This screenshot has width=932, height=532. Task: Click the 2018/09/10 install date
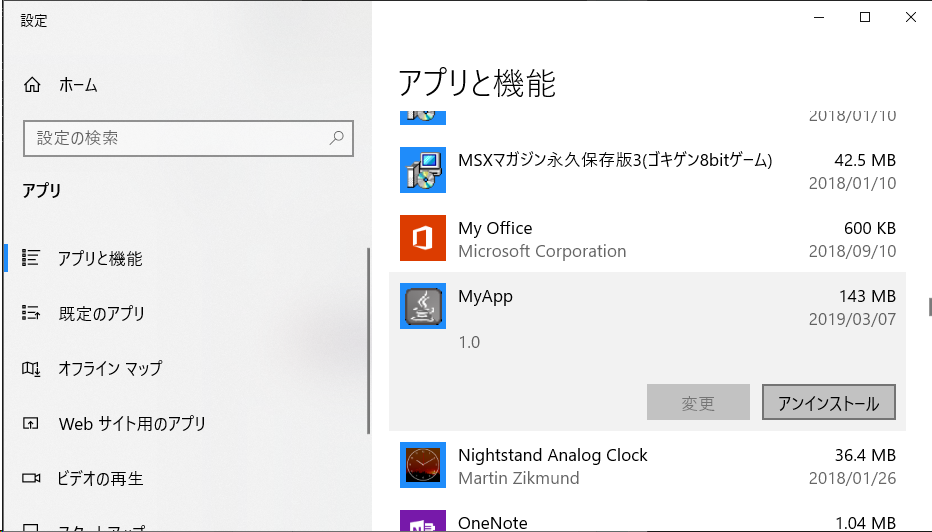click(x=852, y=251)
